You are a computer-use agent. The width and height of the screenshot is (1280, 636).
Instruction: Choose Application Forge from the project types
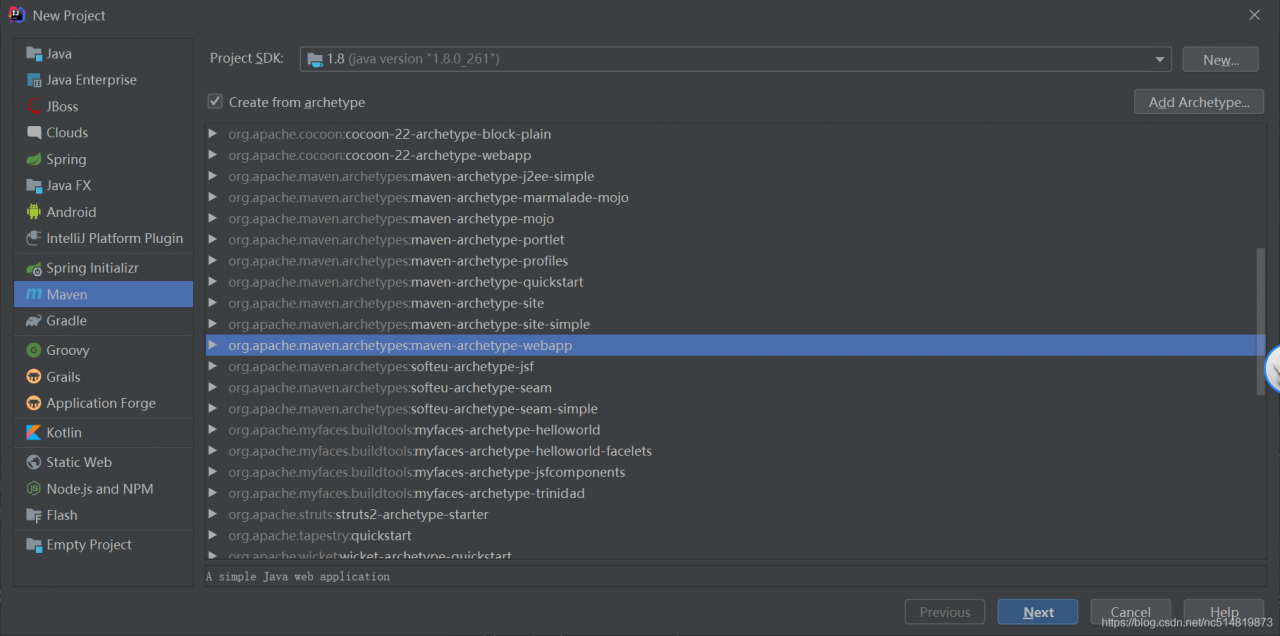[103, 403]
